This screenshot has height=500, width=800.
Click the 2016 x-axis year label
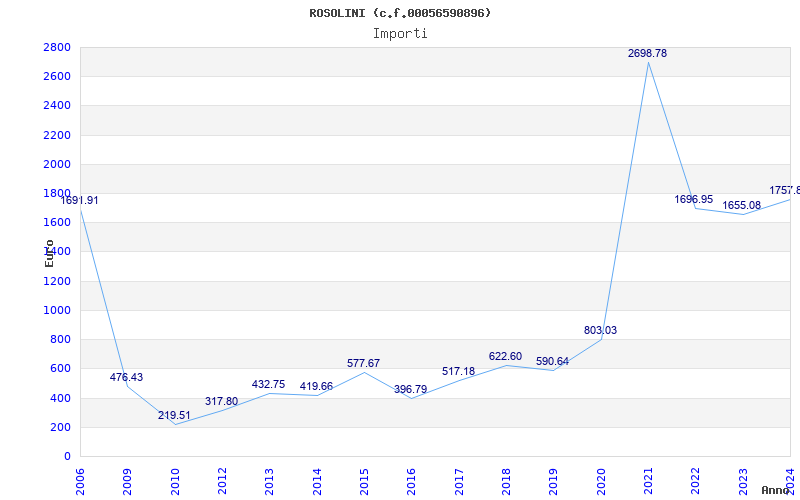(412, 482)
